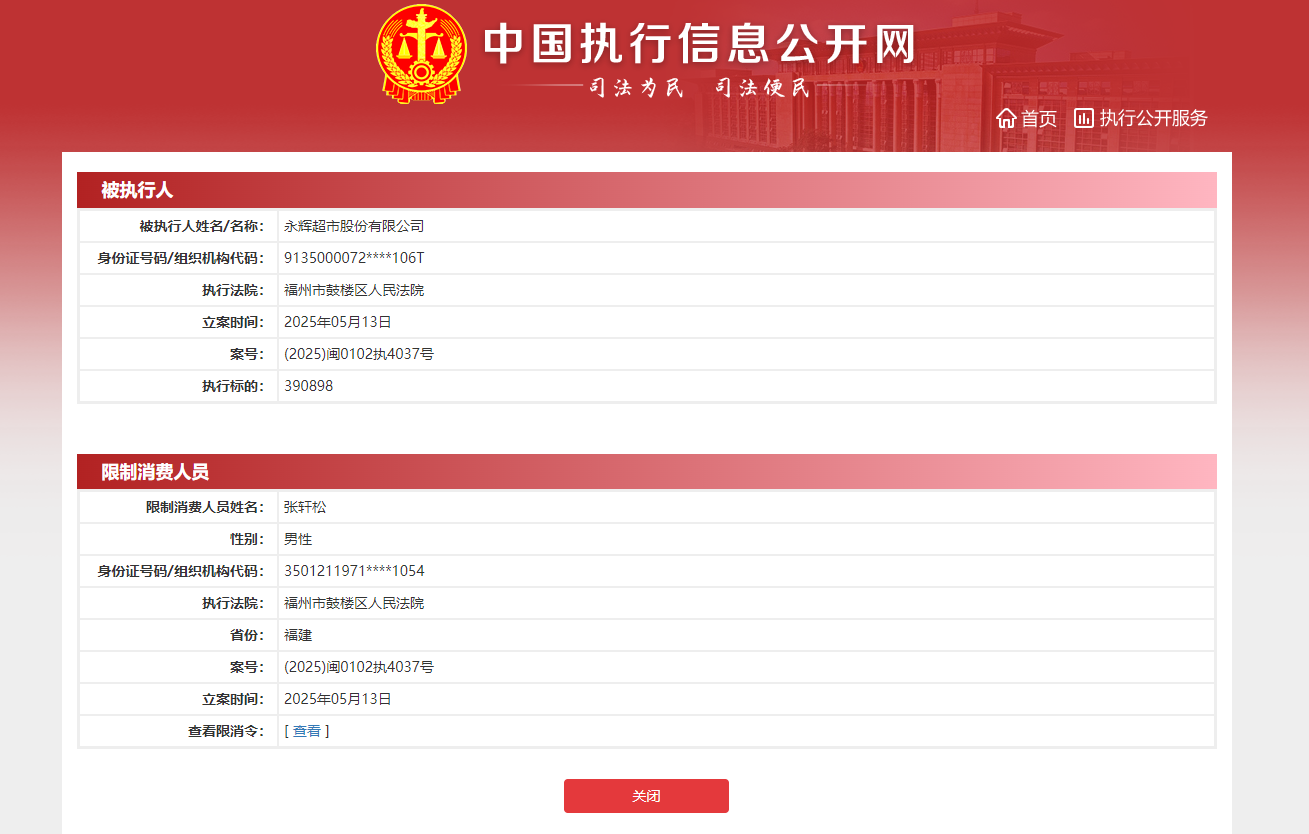Click the ID number 3501211971****1054
Image resolution: width=1309 pixels, height=834 pixels.
click(354, 571)
